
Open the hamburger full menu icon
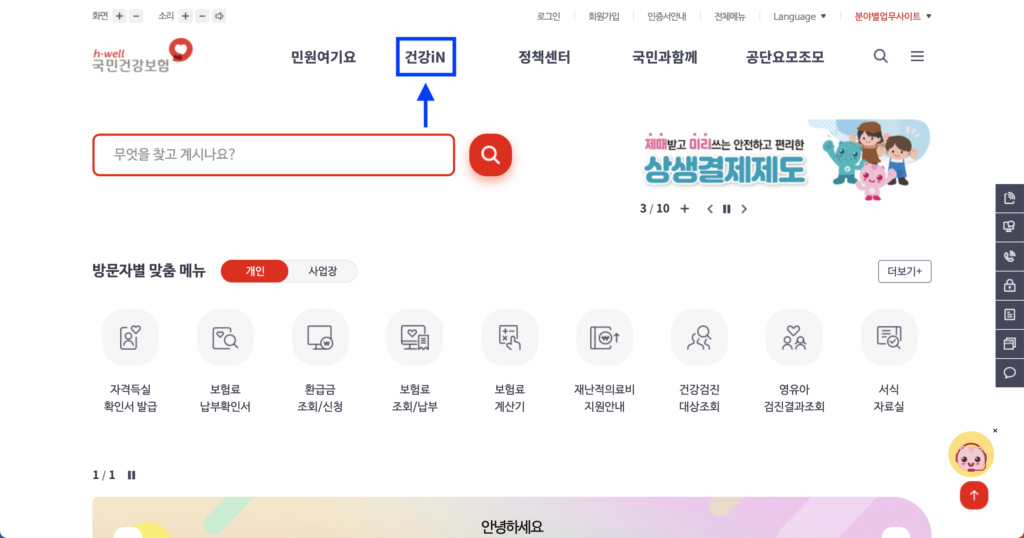click(x=917, y=57)
